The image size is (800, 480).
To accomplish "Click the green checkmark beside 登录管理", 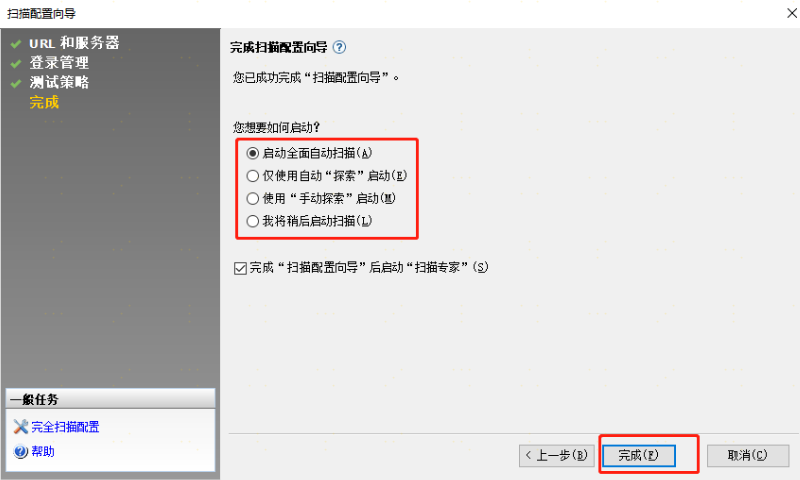I will [x=16, y=64].
